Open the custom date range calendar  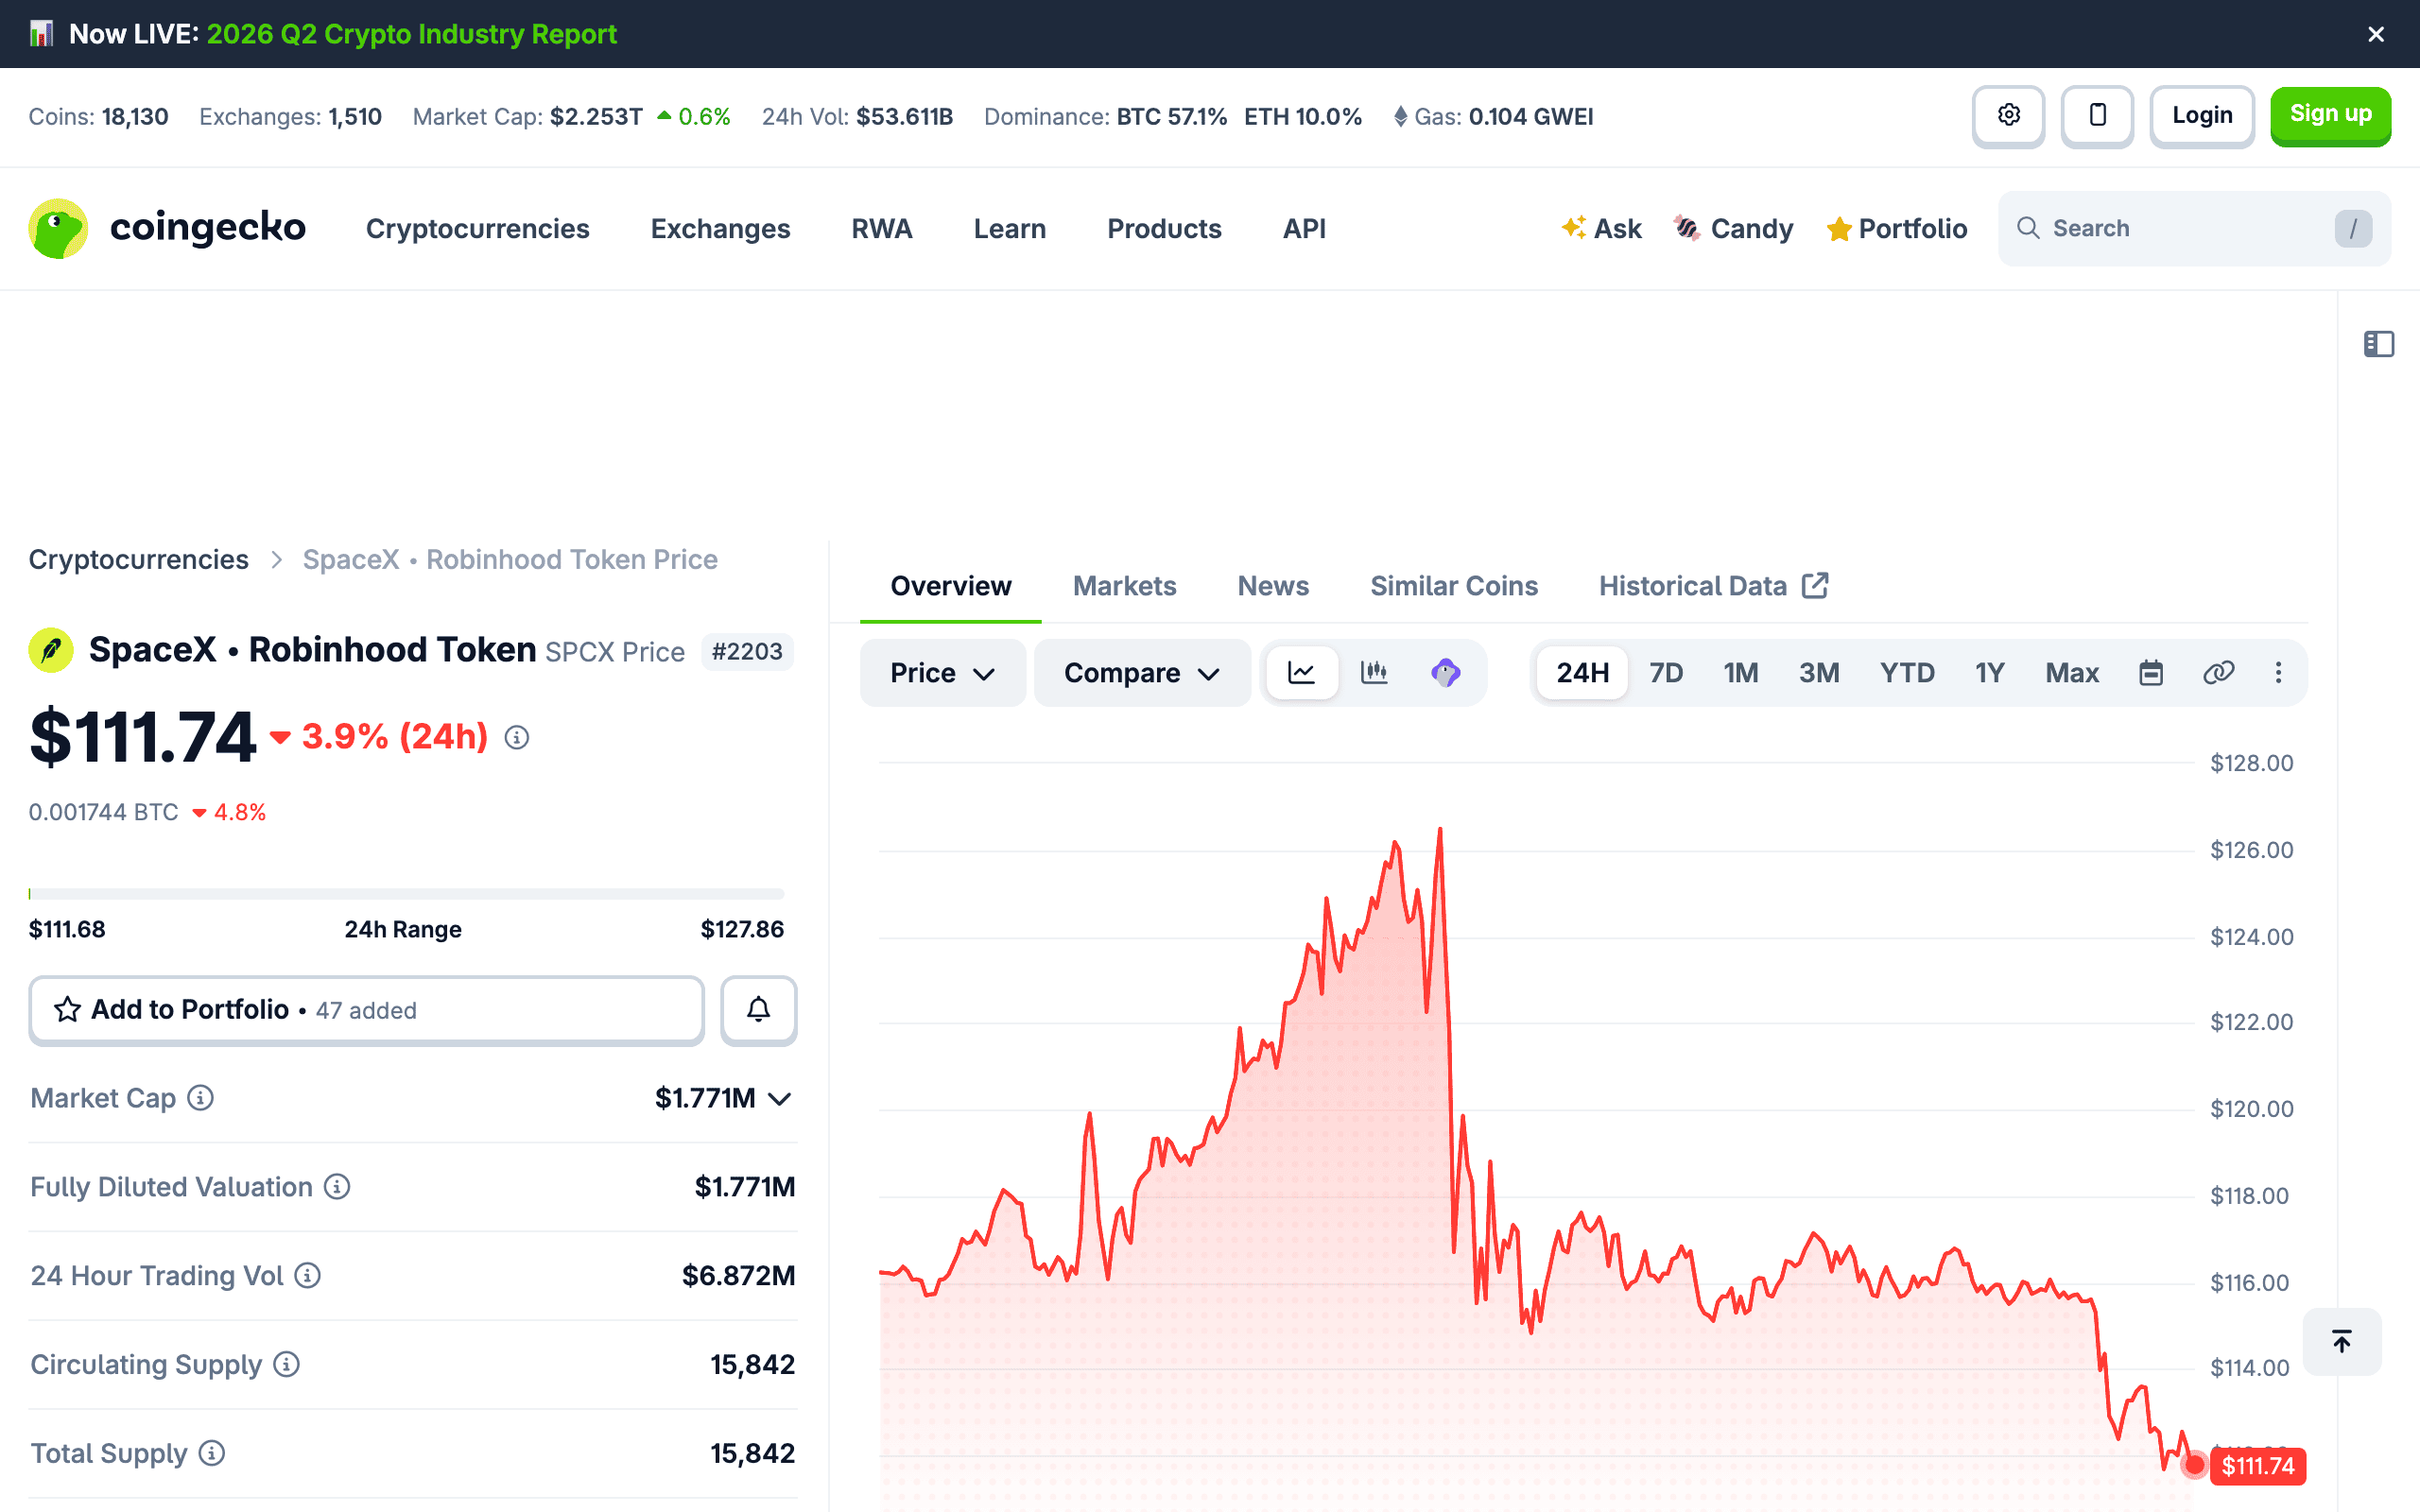pyautogui.click(x=2151, y=673)
